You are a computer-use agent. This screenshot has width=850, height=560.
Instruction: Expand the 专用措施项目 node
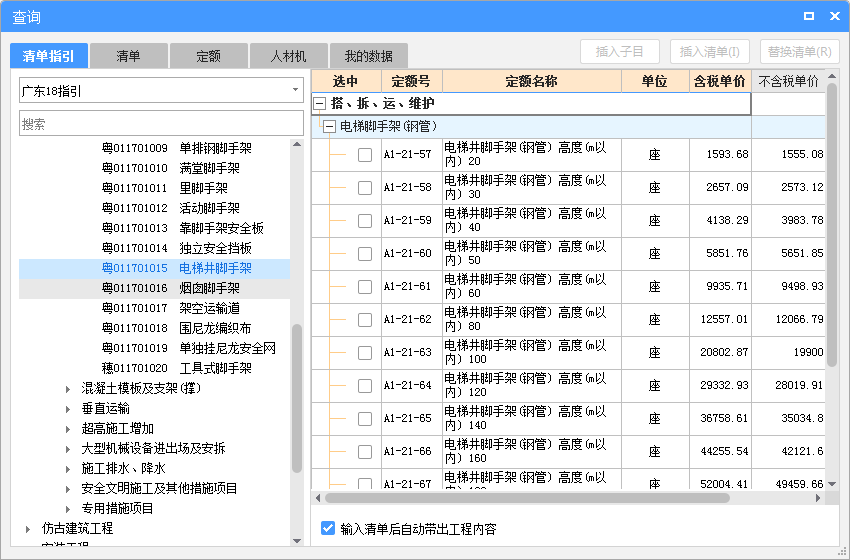(x=68, y=509)
